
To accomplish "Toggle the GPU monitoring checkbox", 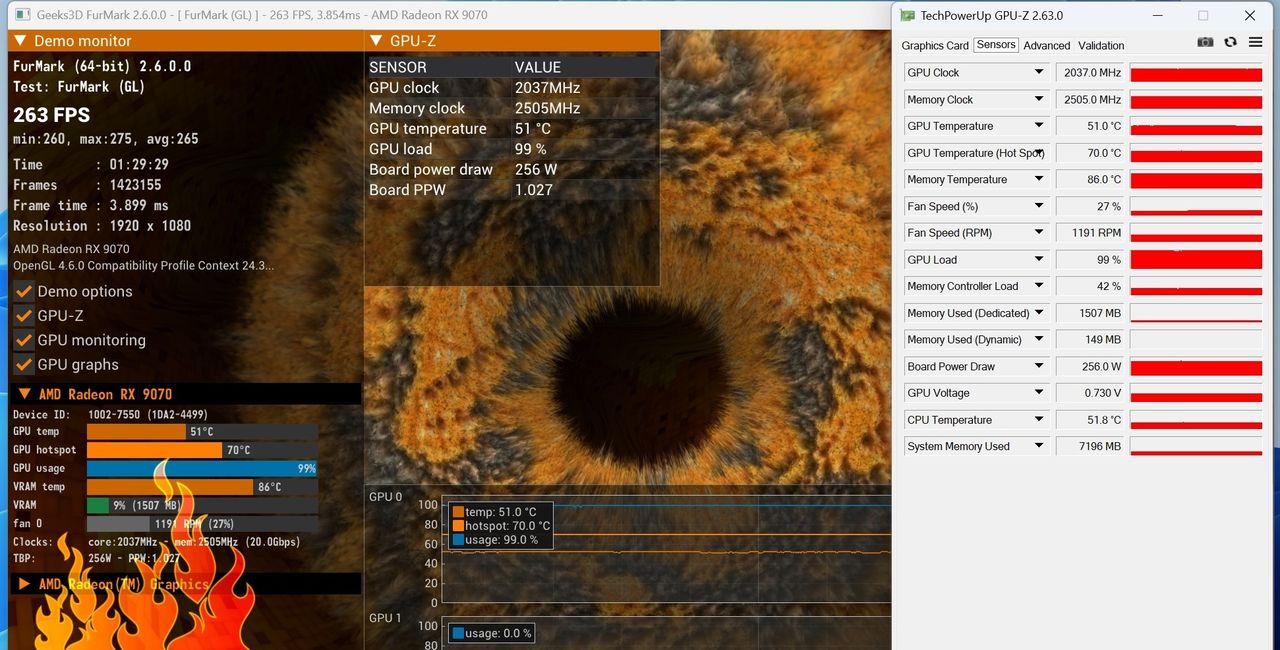I will [x=25, y=340].
